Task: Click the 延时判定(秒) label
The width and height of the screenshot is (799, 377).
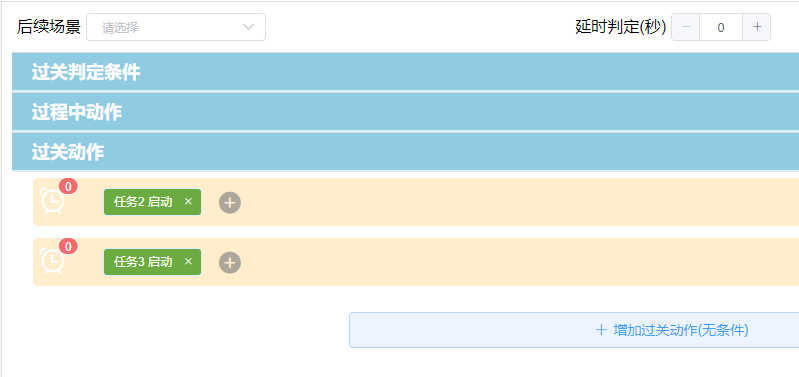Action: coord(621,27)
